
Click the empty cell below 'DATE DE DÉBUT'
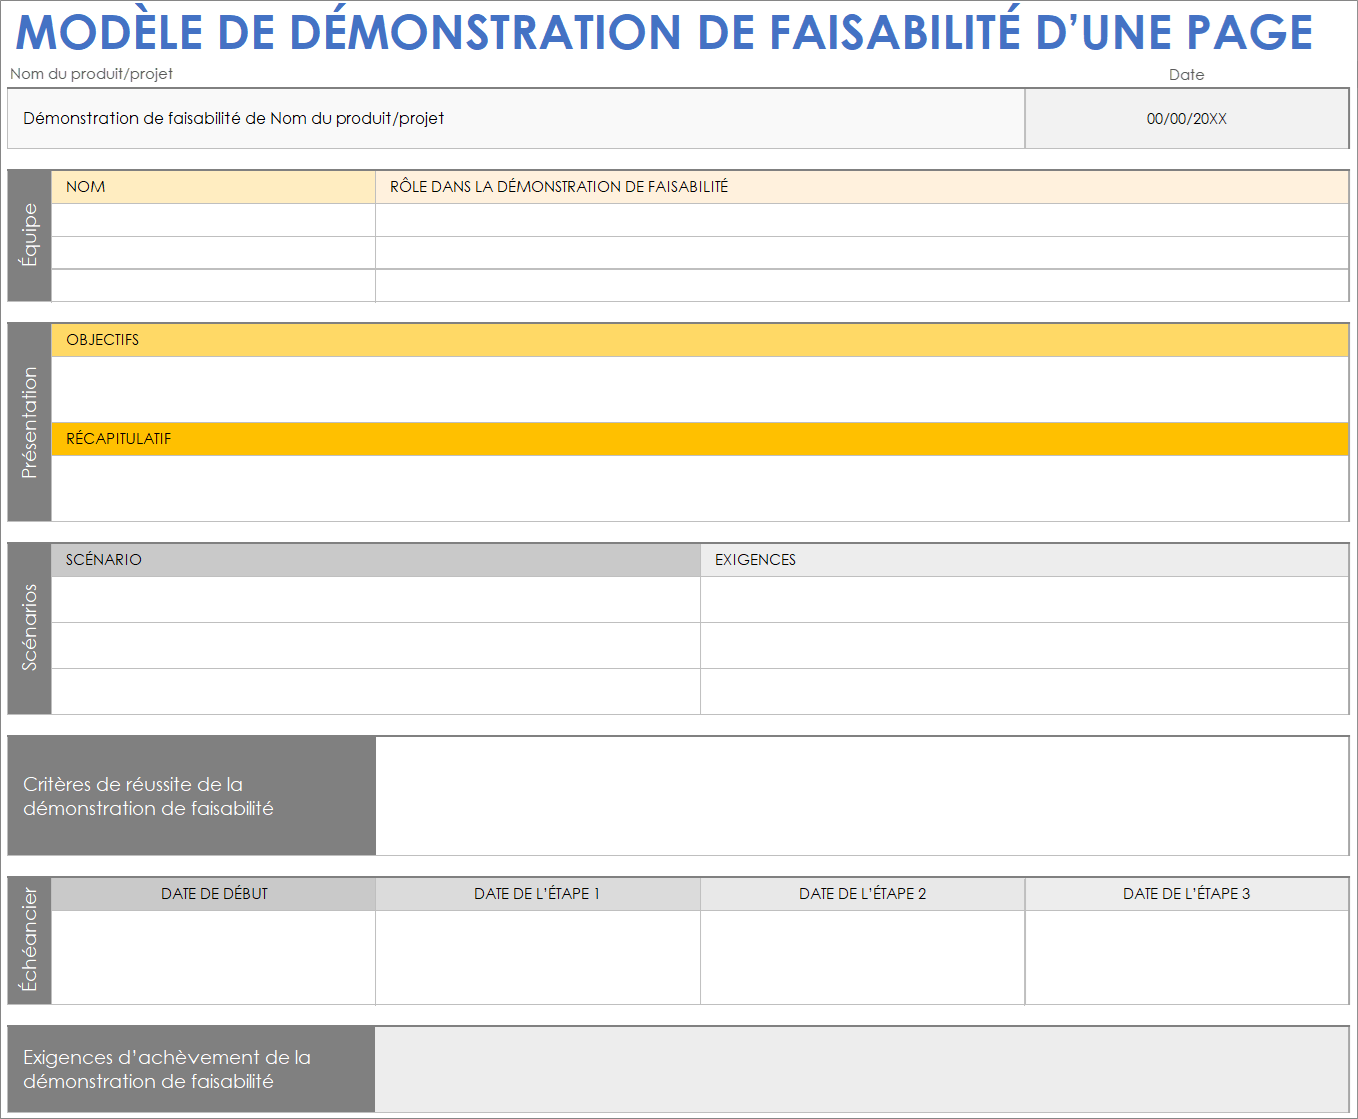point(213,957)
